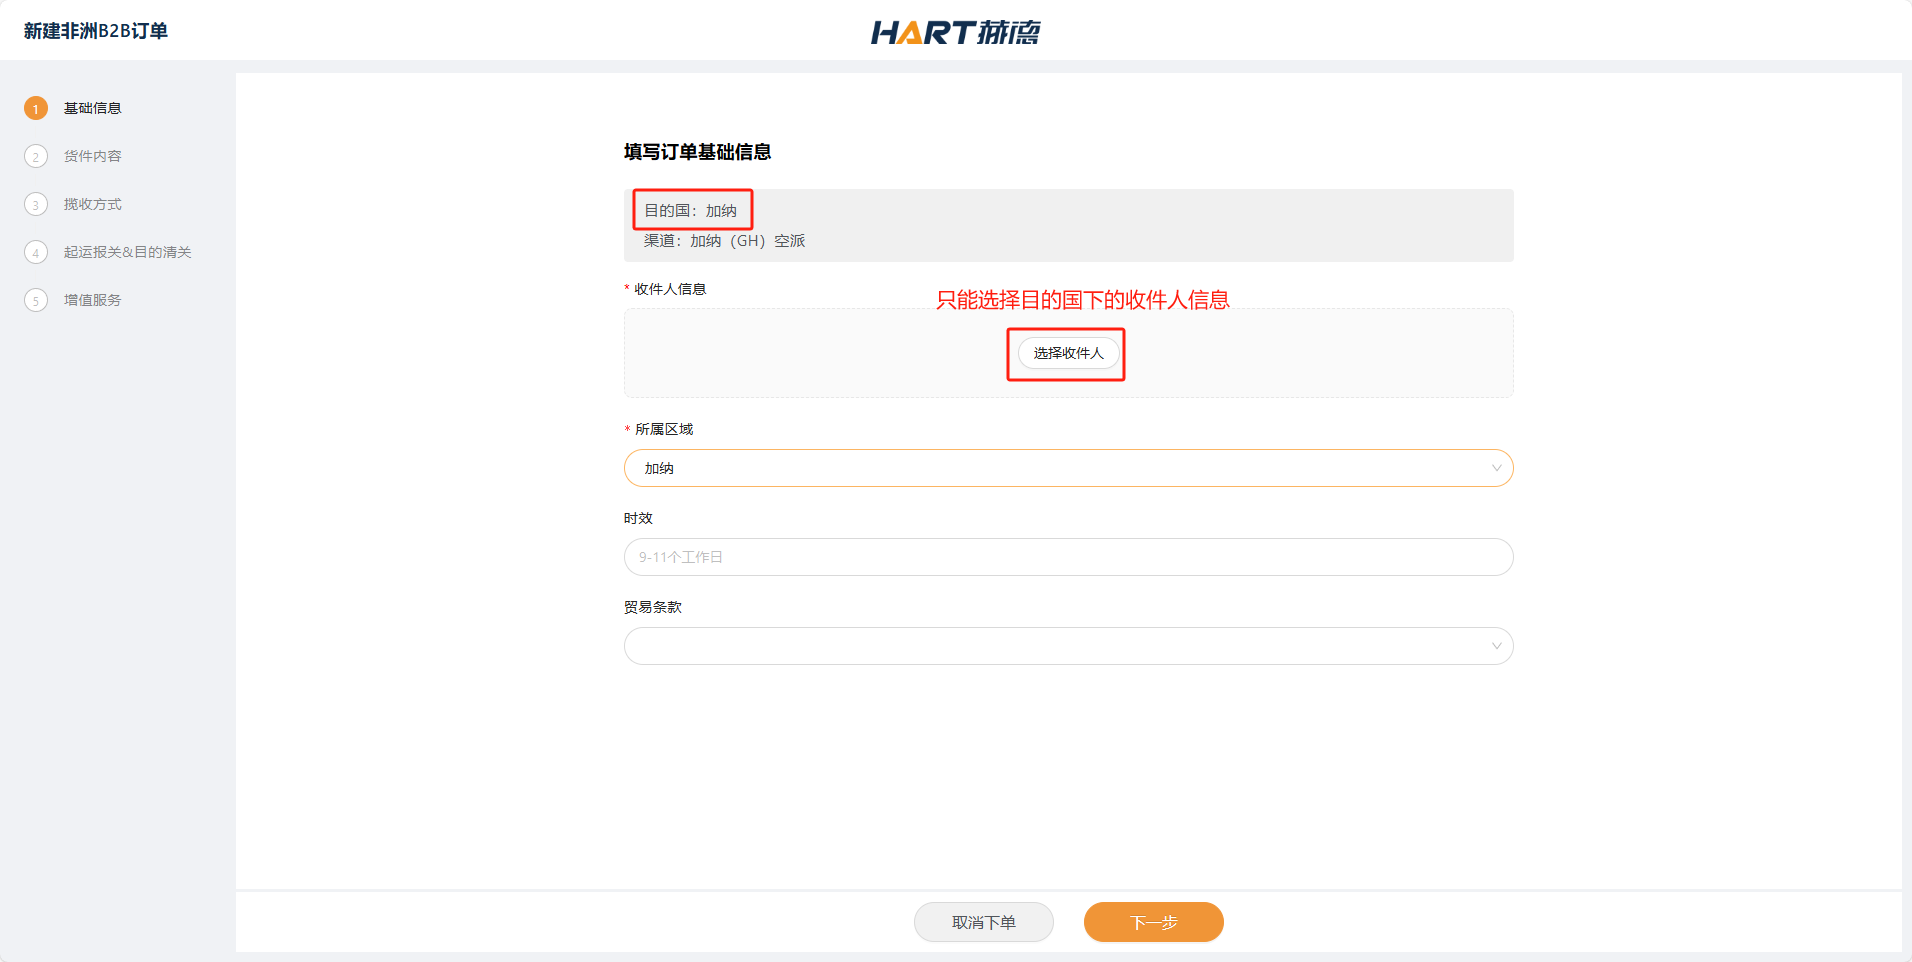The image size is (1912, 962).
Task: Expand the 所属区域 dropdown showing 加纳
Action: pos(1050,468)
